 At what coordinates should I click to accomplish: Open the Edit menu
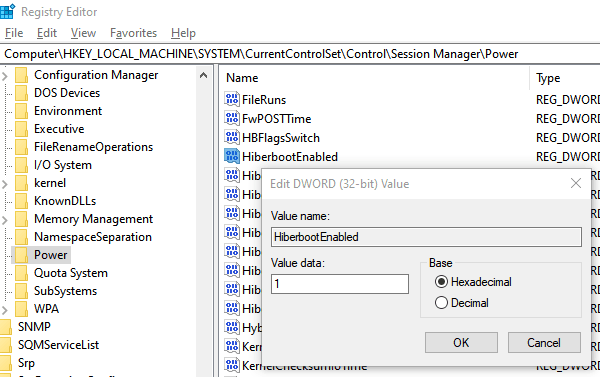click(x=47, y=33)
